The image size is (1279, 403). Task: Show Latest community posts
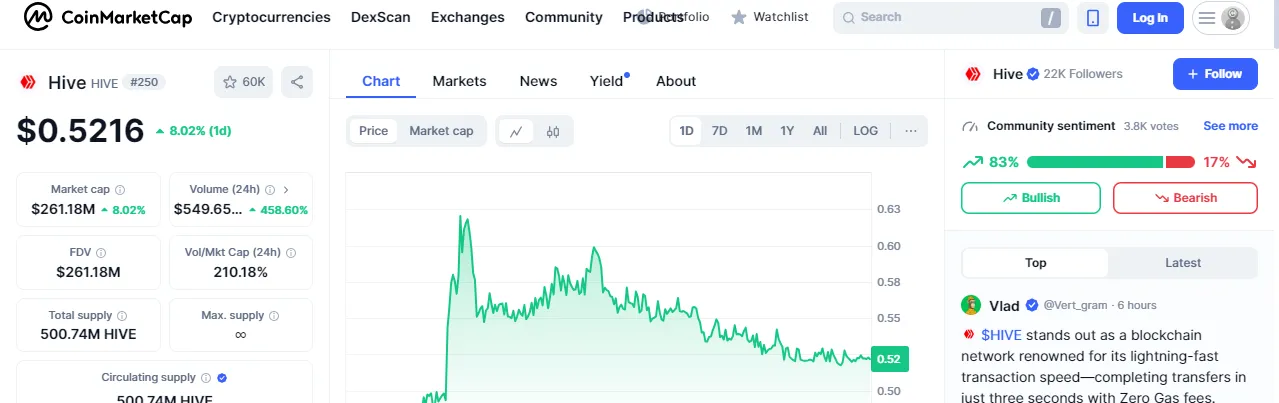tap(1183, 263)
